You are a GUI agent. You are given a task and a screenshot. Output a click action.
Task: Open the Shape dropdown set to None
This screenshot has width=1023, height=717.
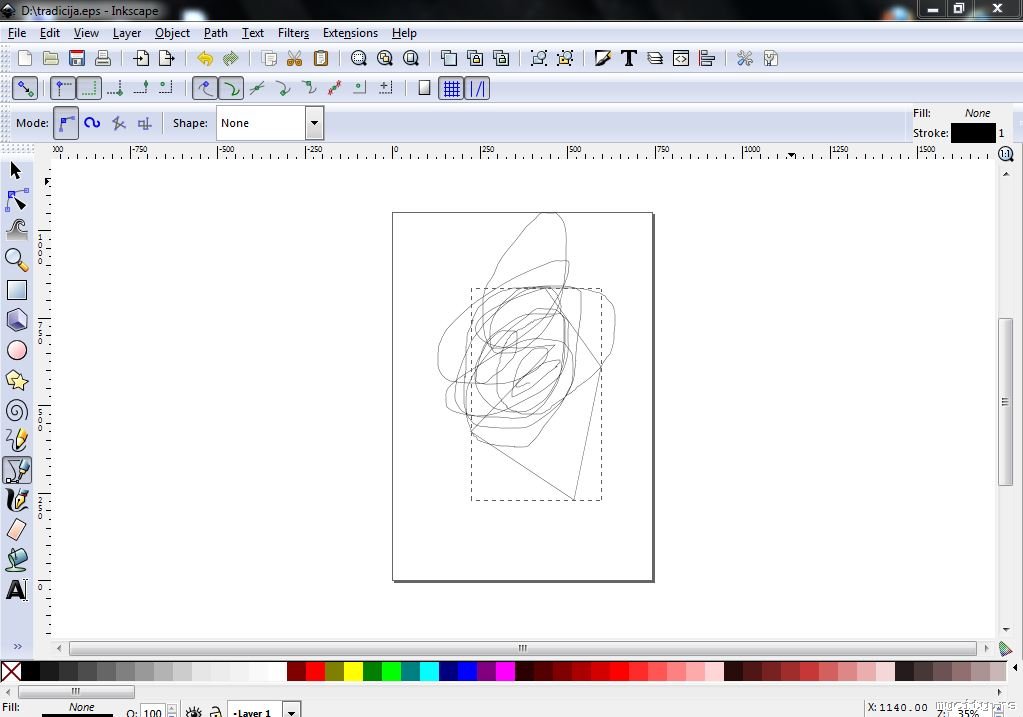pyautogui.click(x=314, y=123)
